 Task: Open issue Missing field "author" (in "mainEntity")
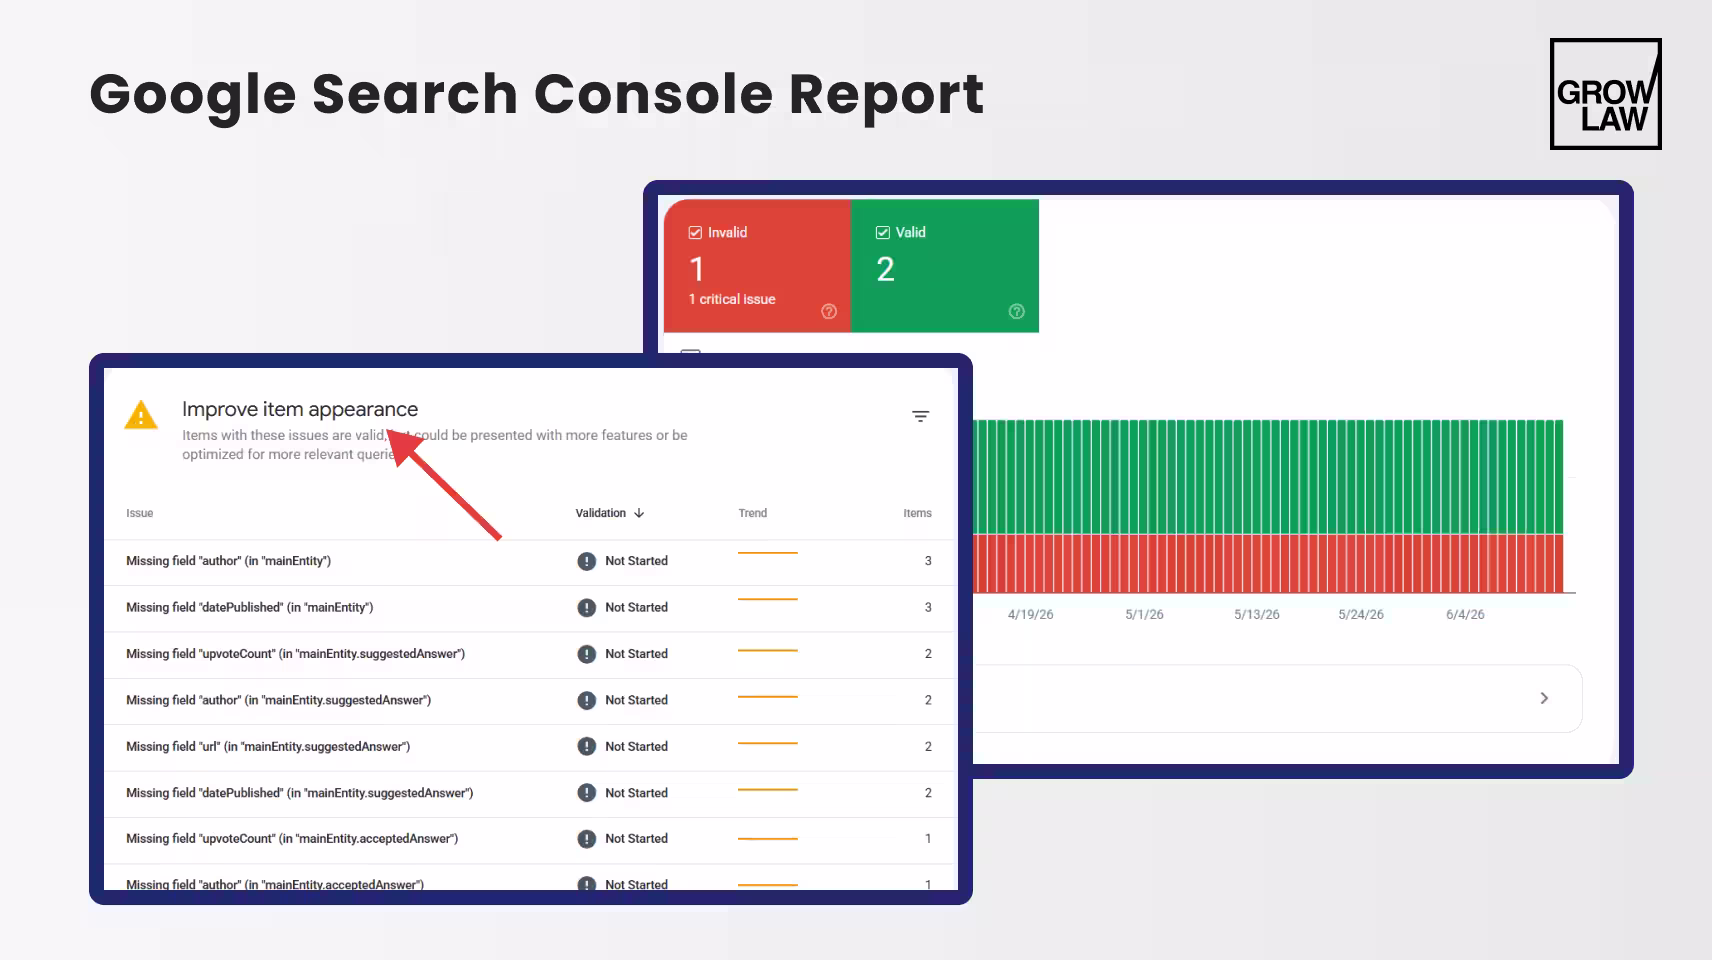point(228,561)
